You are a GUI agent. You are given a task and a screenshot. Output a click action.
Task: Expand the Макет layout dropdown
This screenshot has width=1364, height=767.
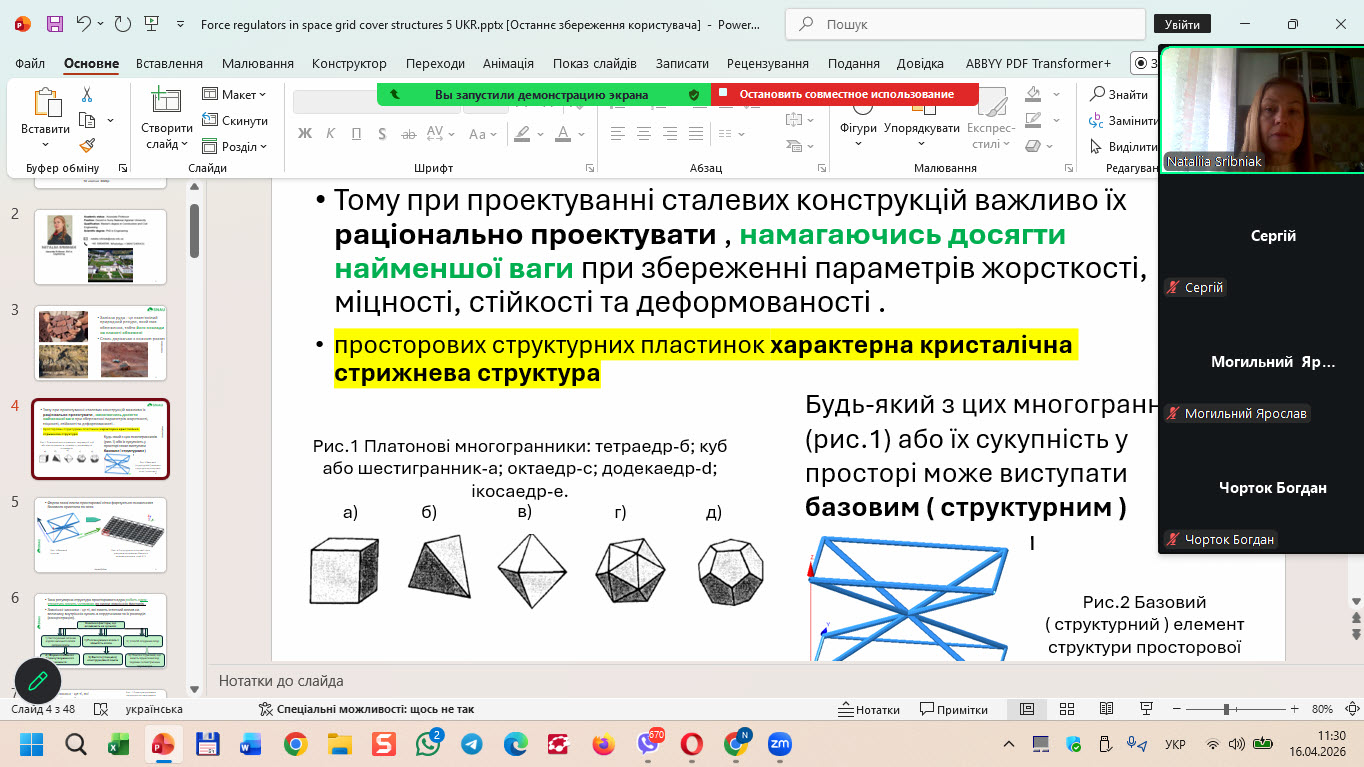tap(235, 94)
